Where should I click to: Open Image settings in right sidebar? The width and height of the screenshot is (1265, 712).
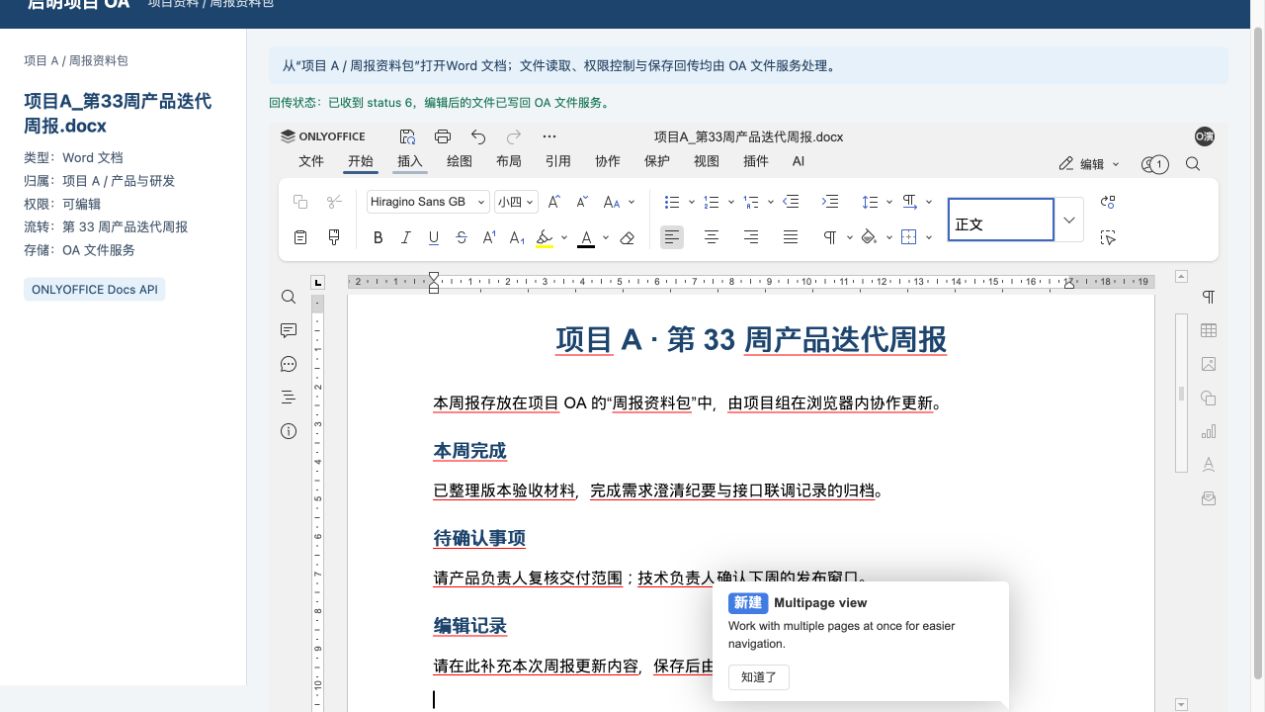tap(1208, 364)
